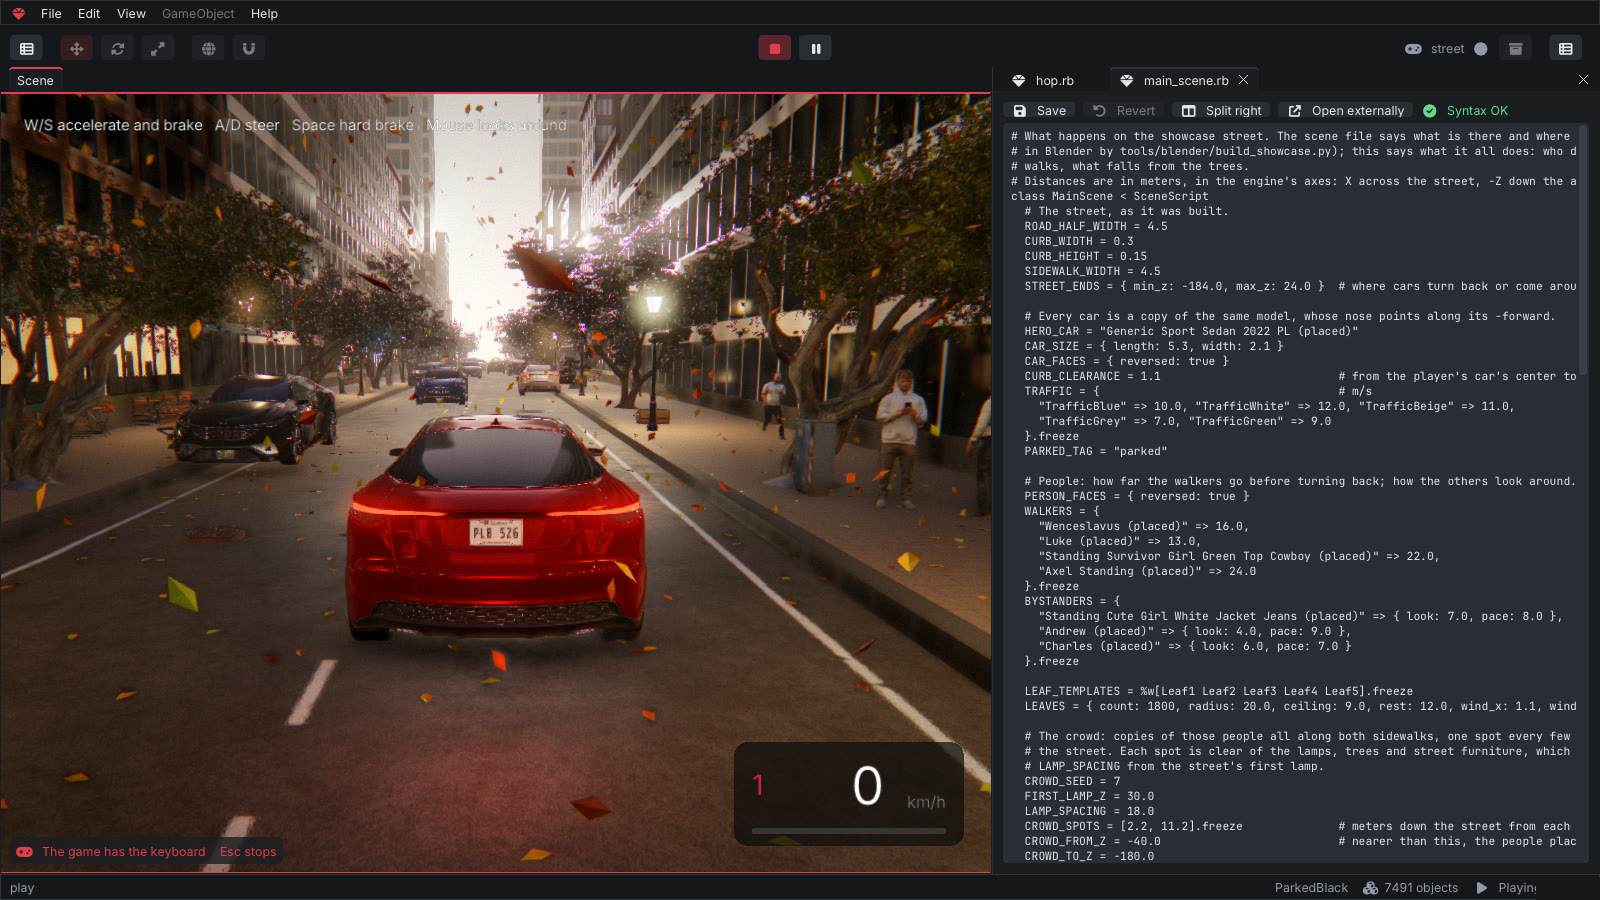Click the objects icon beside 7491 objects
The height and width of the screenshot is (900, 1600).
coord(1370,888)
